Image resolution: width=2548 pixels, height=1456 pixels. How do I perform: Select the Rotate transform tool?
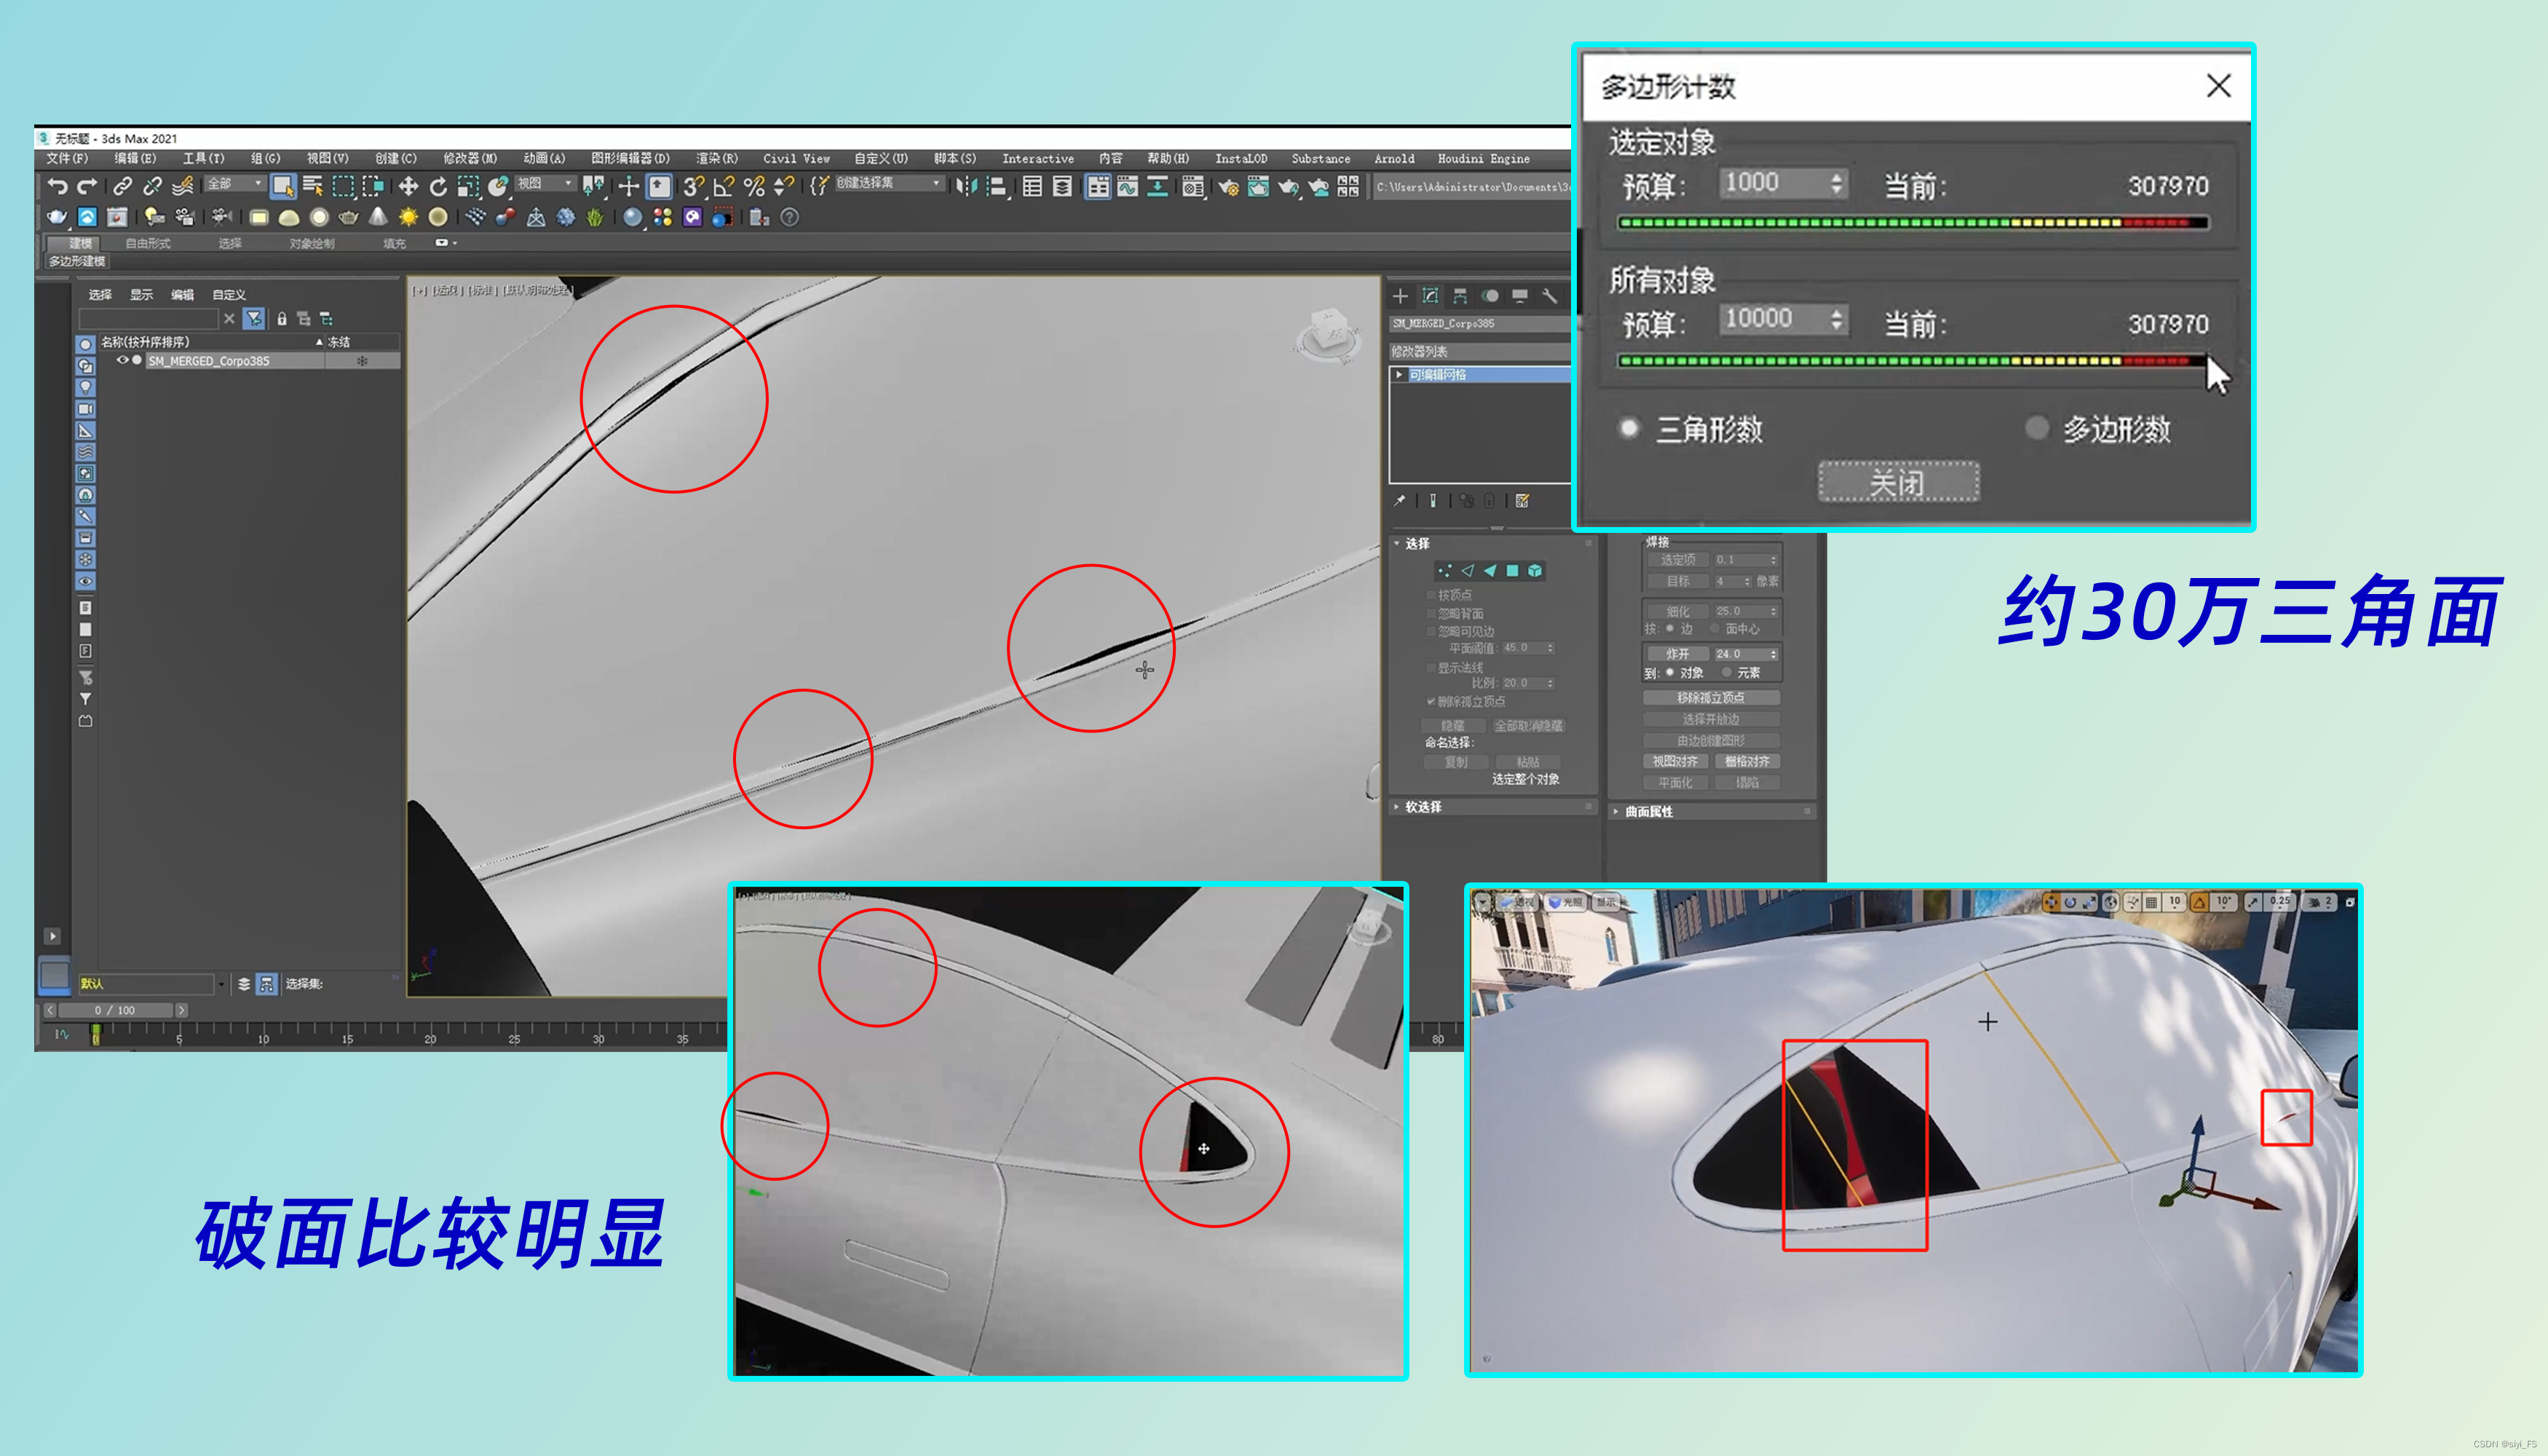(x=438, y=186)
